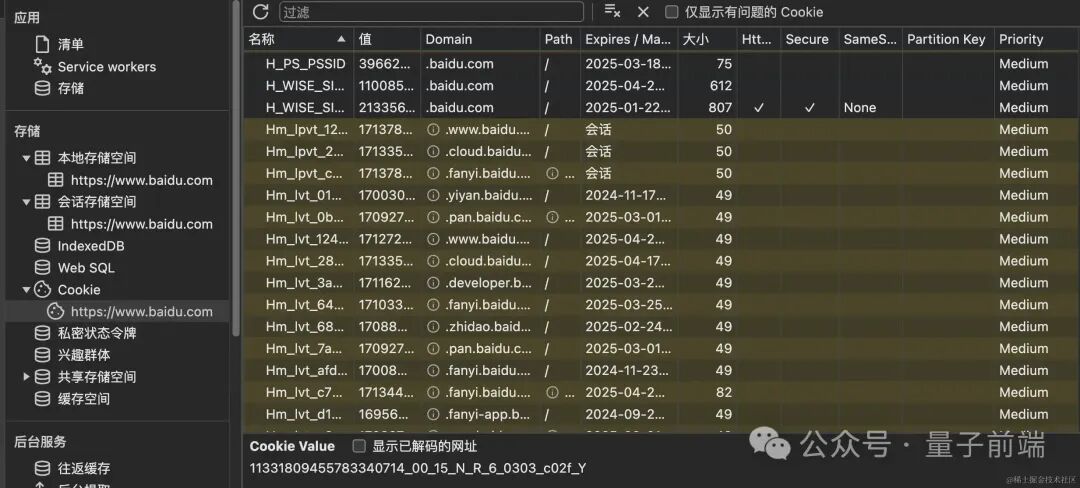This screenshot has width=1080, height=488.
Task: Collapse the session storage tree node
Action: [26, 202]
